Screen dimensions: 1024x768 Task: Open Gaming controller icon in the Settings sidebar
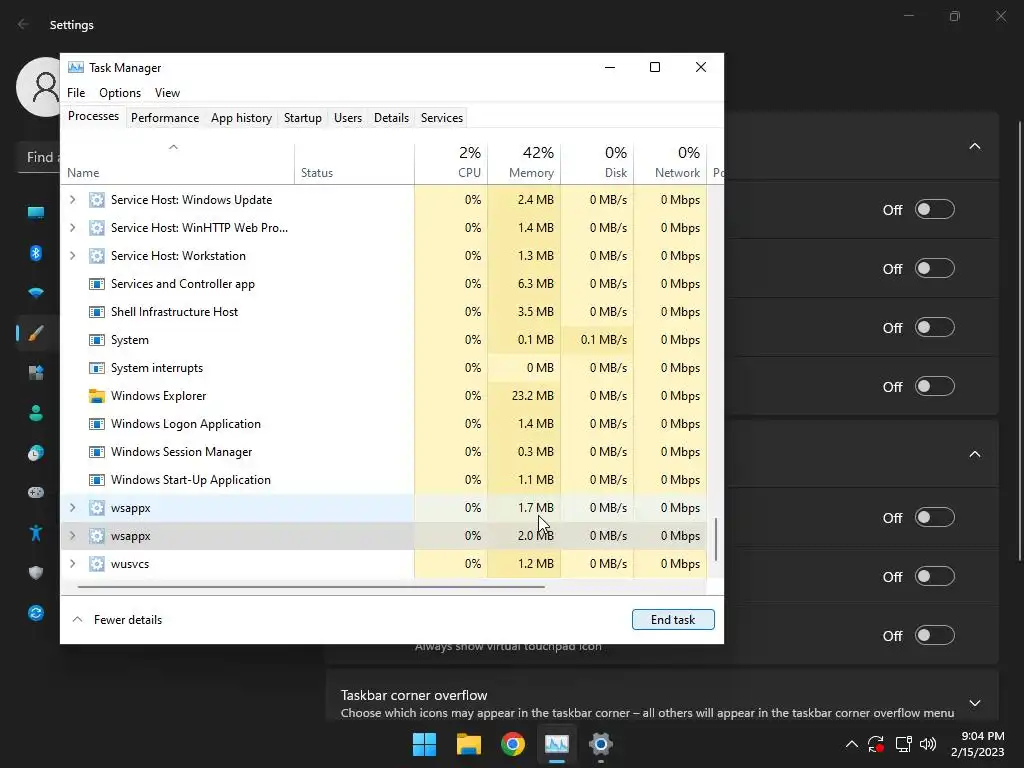click(x=36, y=492)
